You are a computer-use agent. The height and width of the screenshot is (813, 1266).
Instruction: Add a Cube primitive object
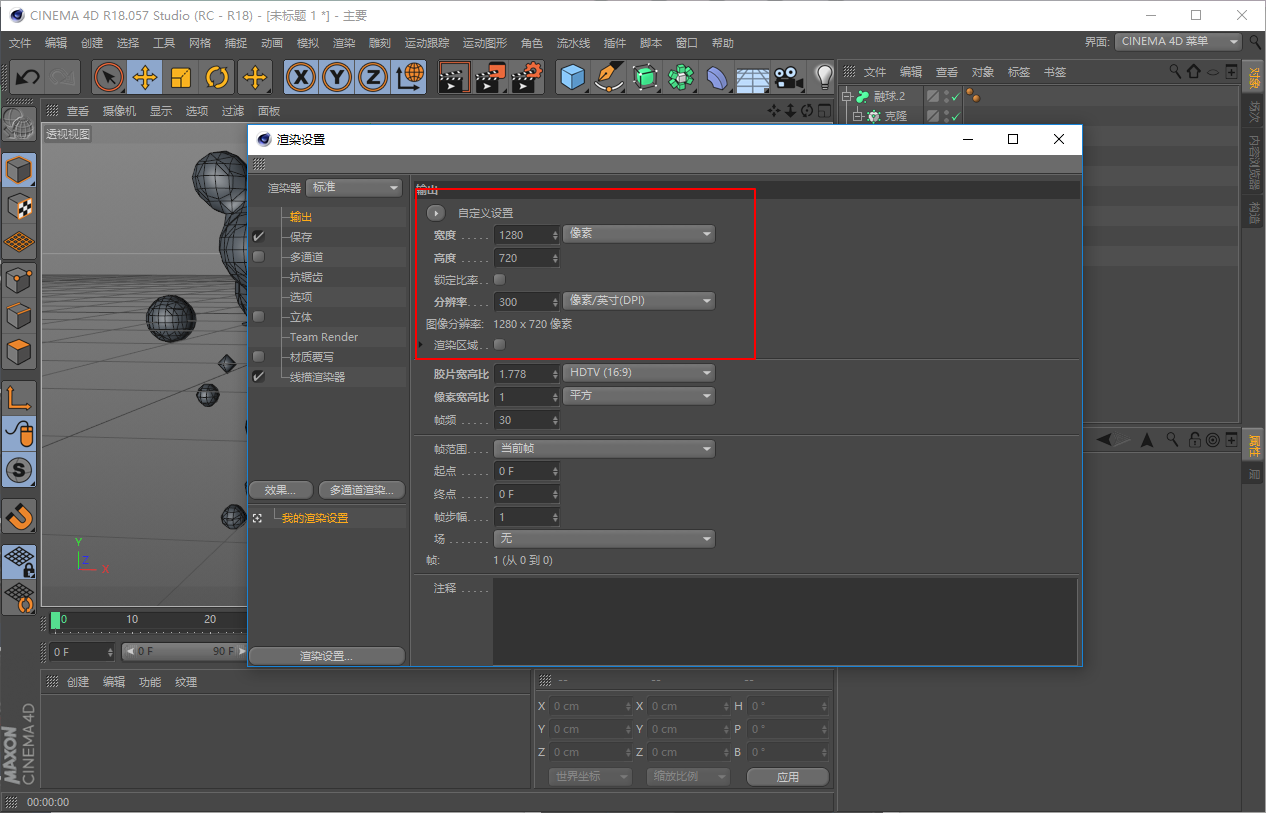[x=573, y=77]
